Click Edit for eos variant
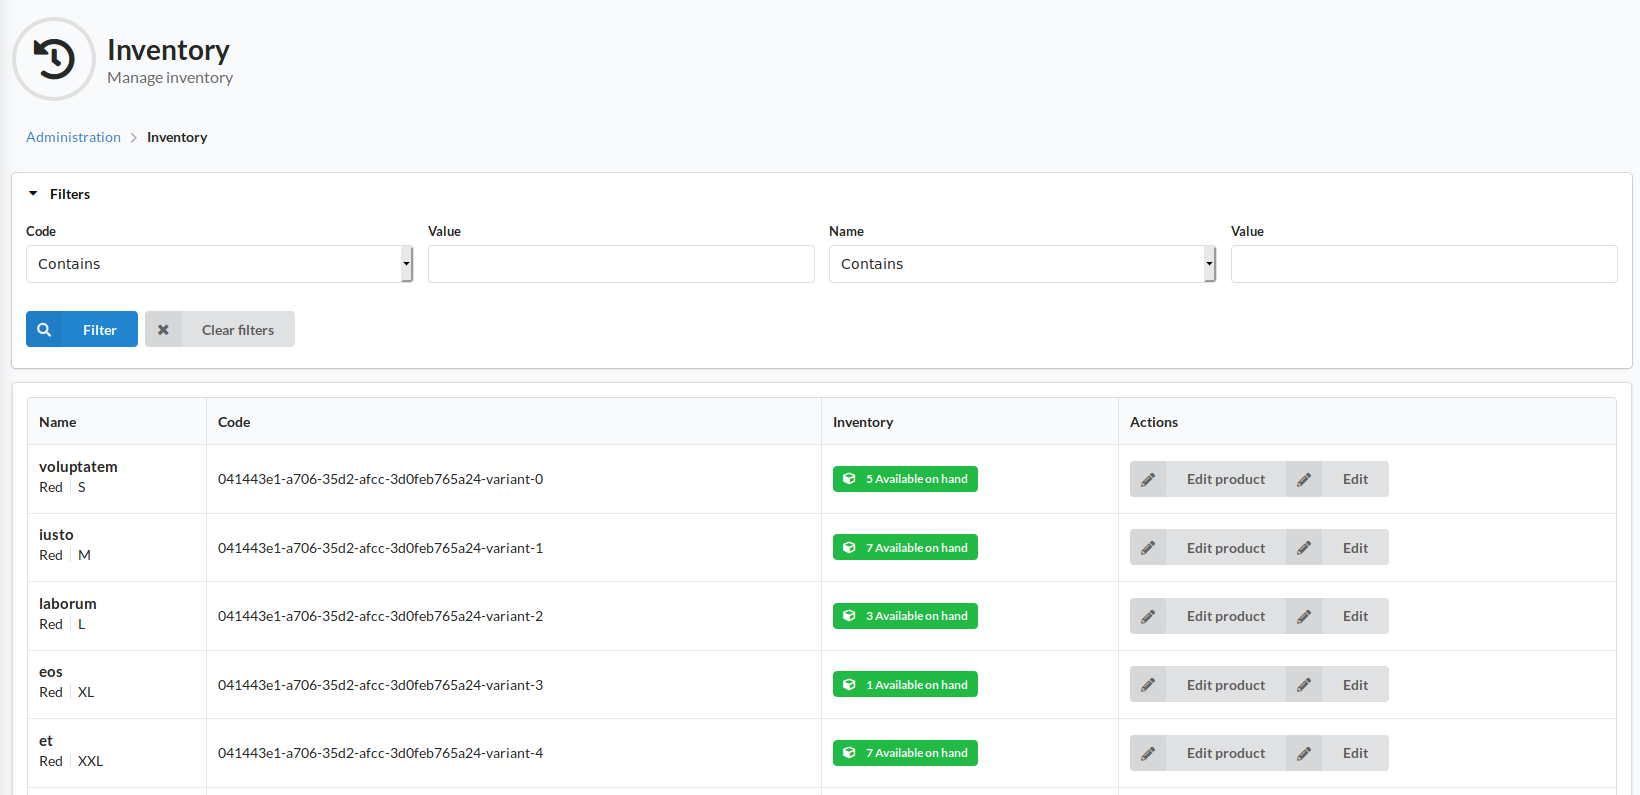The width and height of the screenshot is (1640, 795). 1337,685
